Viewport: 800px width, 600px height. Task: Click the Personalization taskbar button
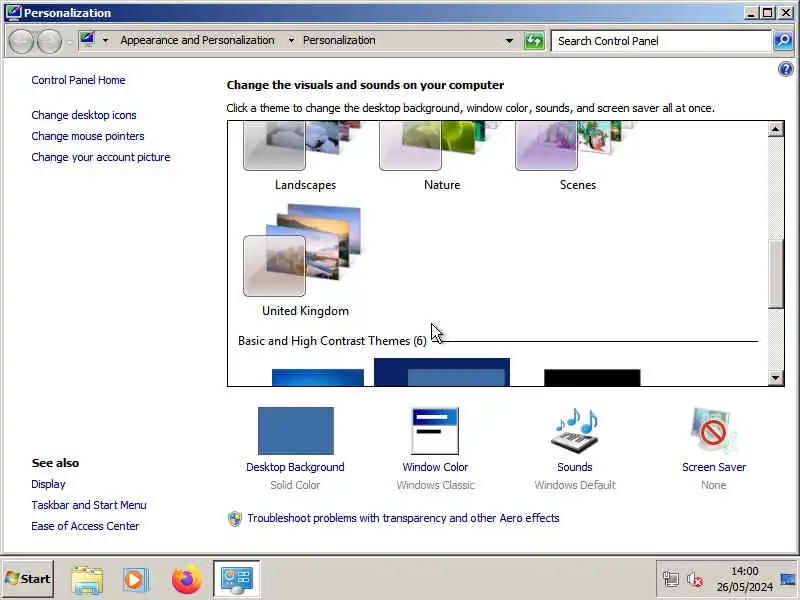pyautogui.click(x=236, y=579)
